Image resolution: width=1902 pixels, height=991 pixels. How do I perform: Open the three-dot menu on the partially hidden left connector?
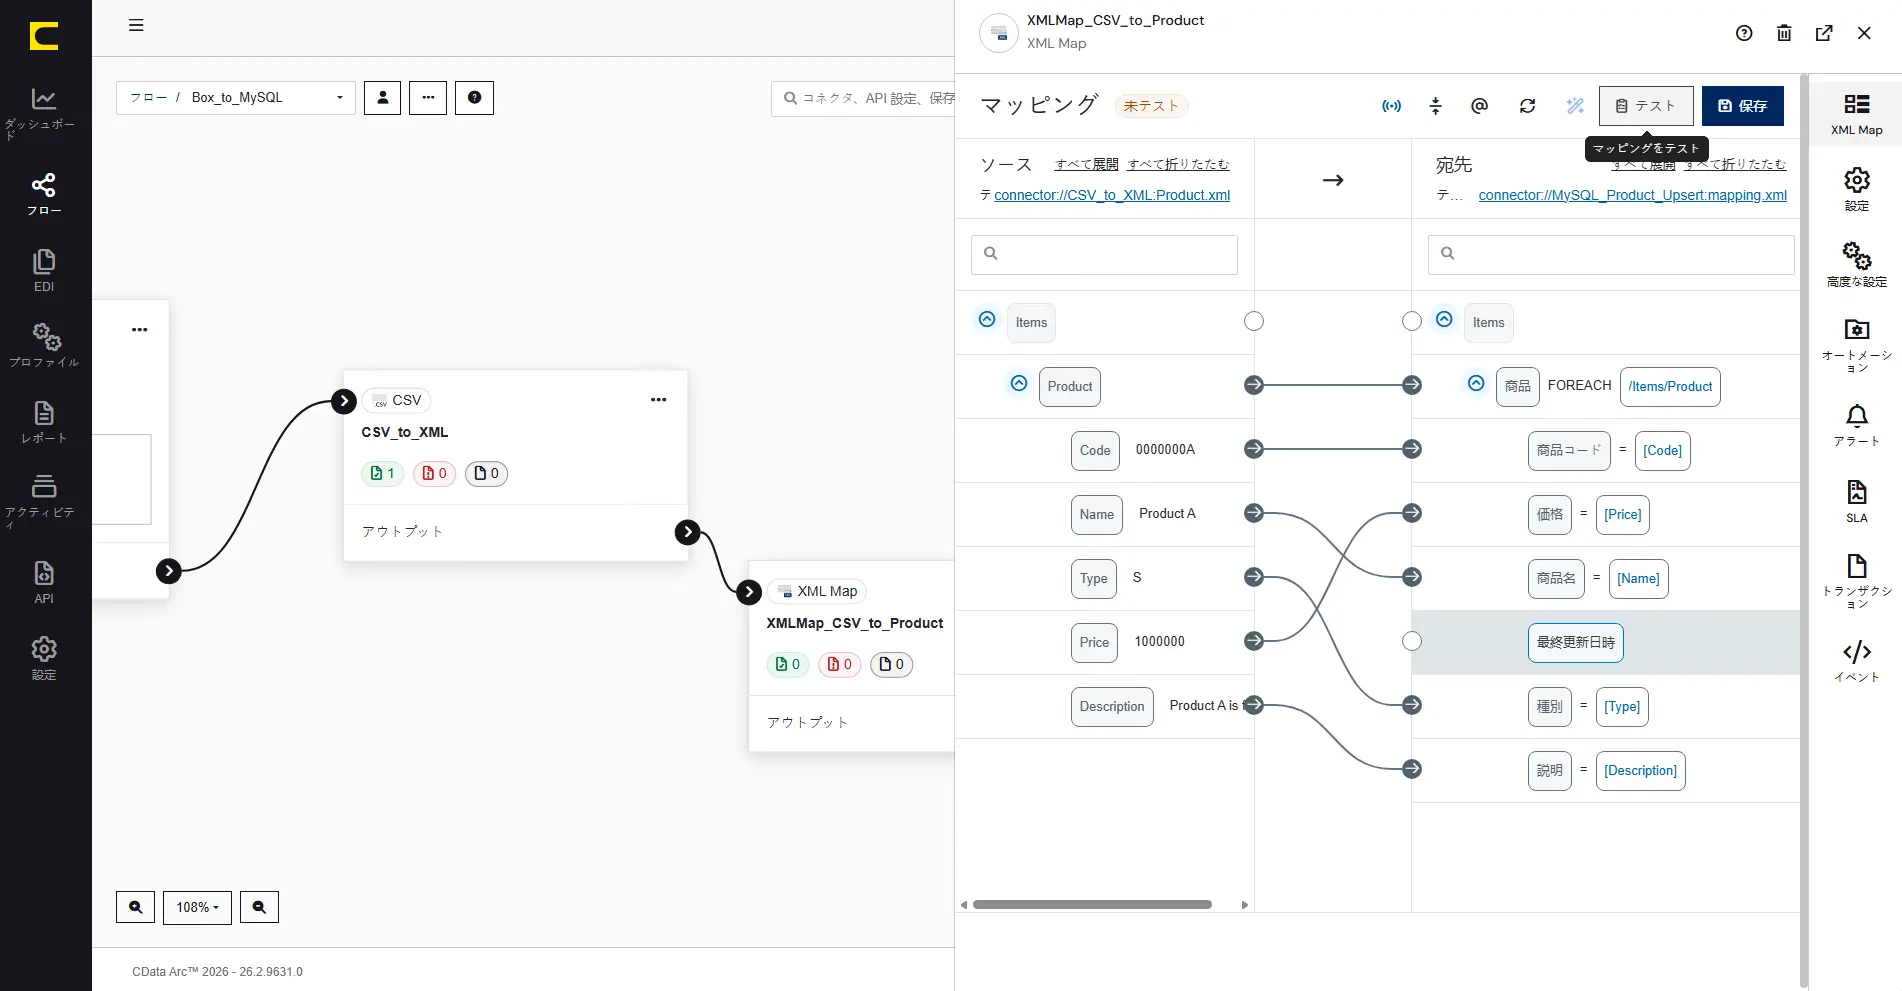139,330
